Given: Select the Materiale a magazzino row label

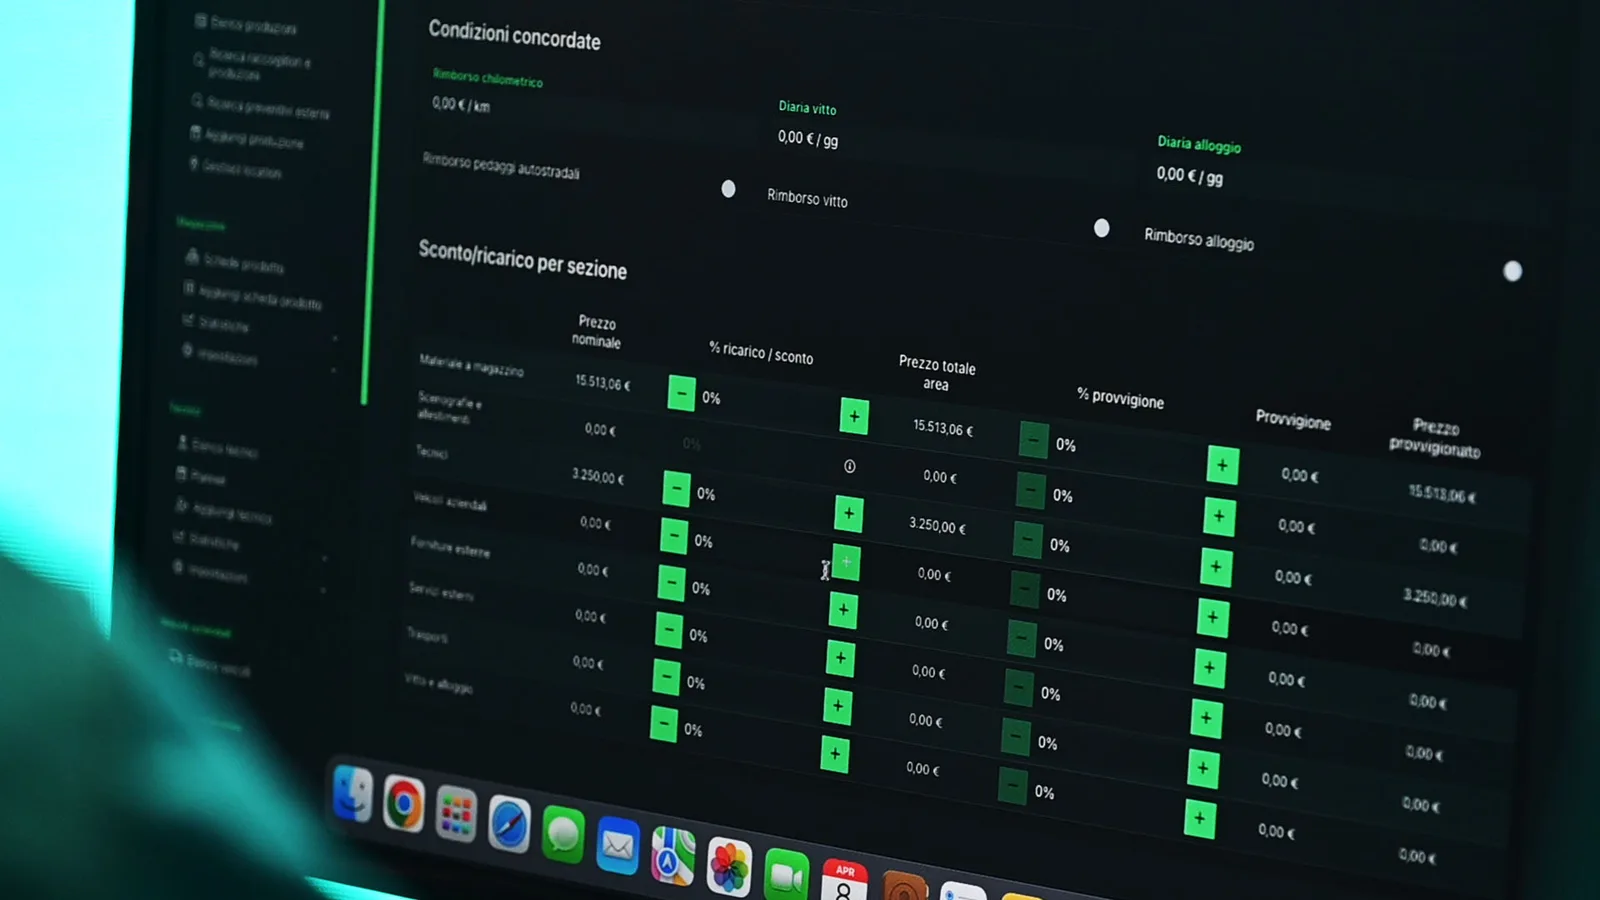Looking at the screenshot, I should tap(471, 365).
